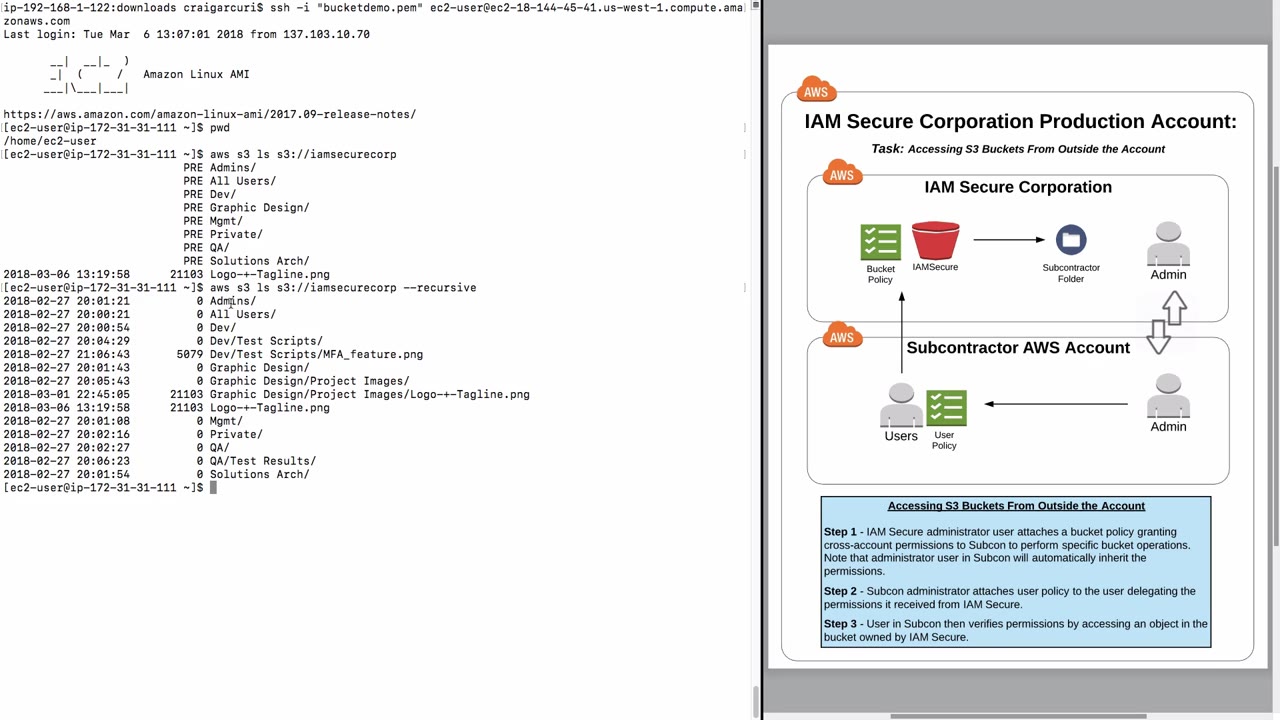Click the green User Policy checklist icon

coord(946,409)
